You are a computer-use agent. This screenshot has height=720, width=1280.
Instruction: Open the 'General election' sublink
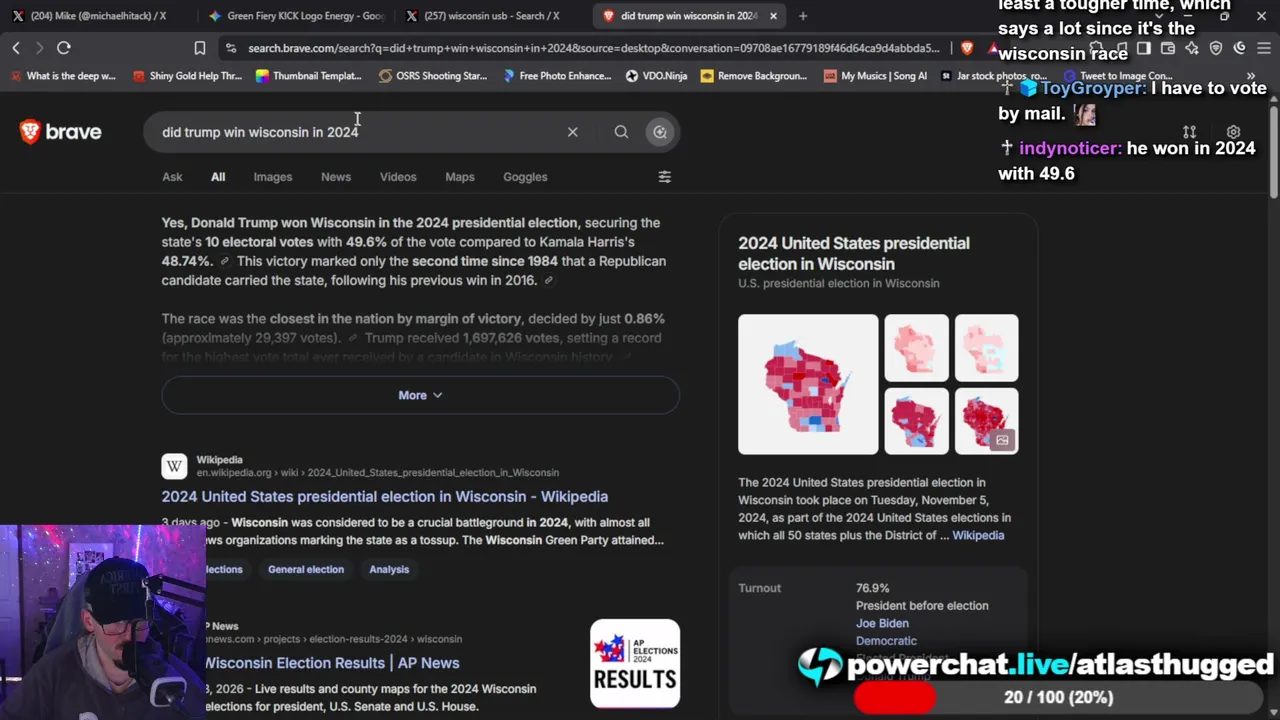click(306, 570)
